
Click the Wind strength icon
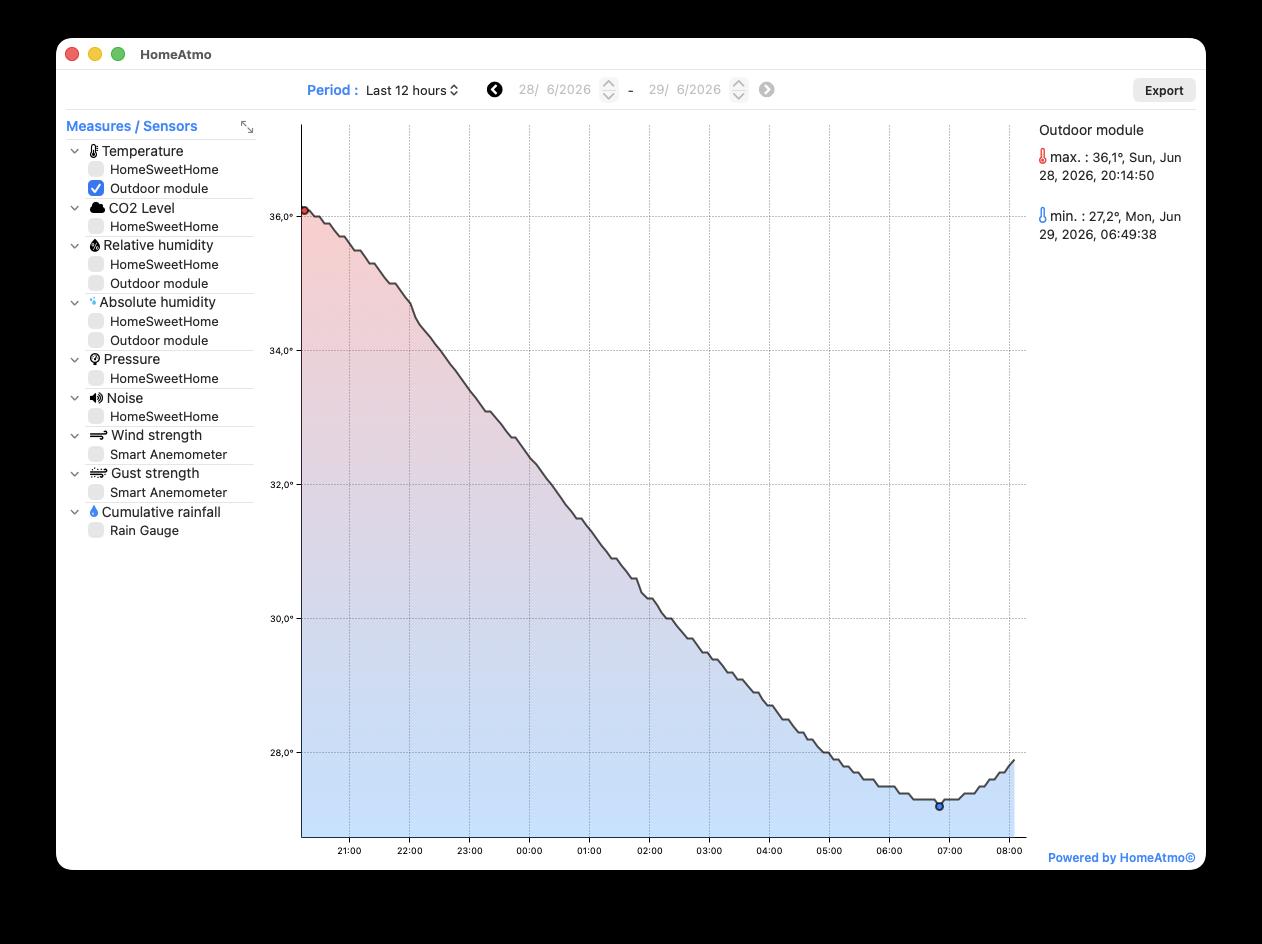point(98,435)
